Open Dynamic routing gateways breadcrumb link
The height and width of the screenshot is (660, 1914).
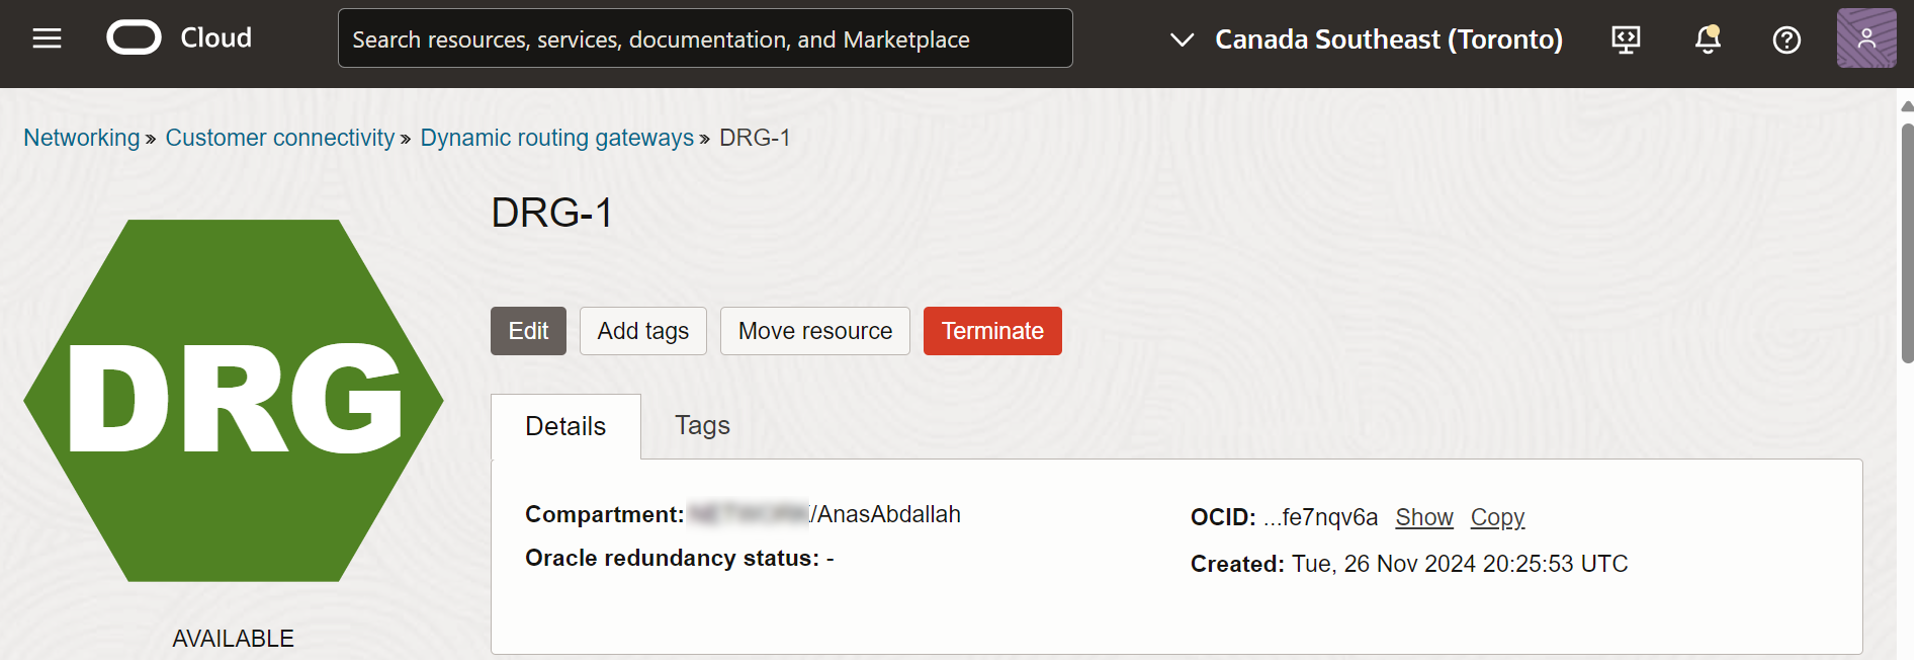coord(557,138)
